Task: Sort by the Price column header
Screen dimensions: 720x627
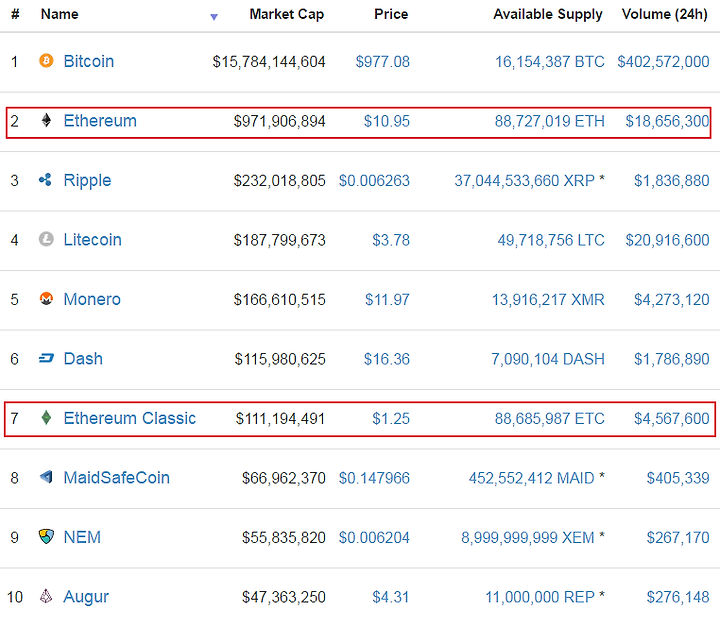Action: coord(391,14)
